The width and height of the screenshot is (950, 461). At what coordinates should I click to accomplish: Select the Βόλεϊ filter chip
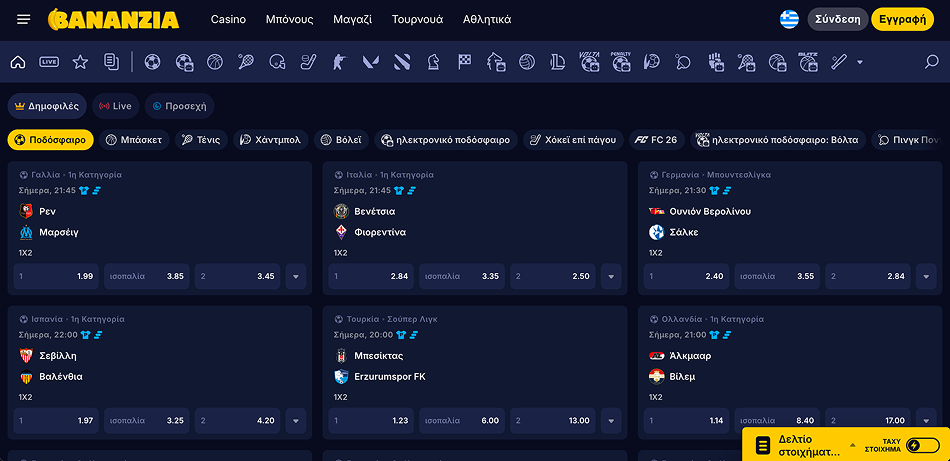coord(341,140)
